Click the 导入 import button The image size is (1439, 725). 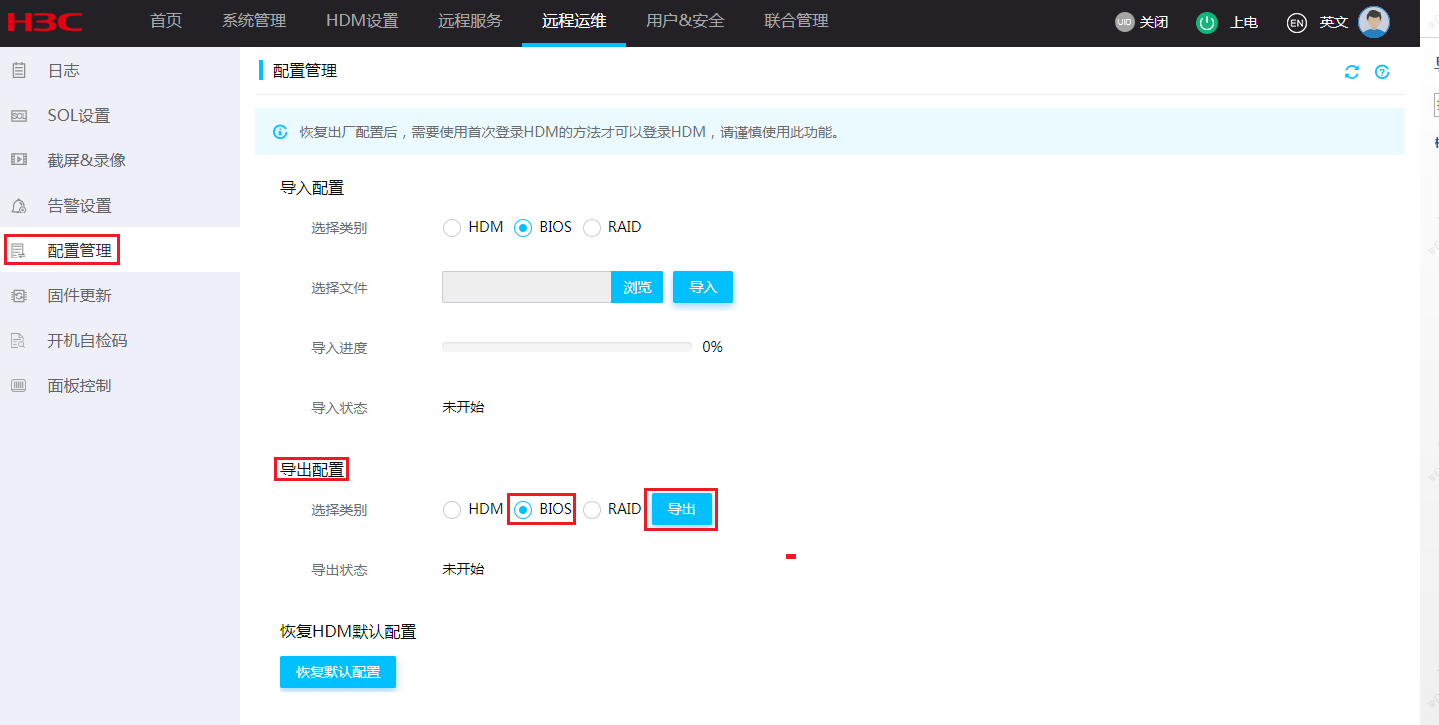coord(703,287)
